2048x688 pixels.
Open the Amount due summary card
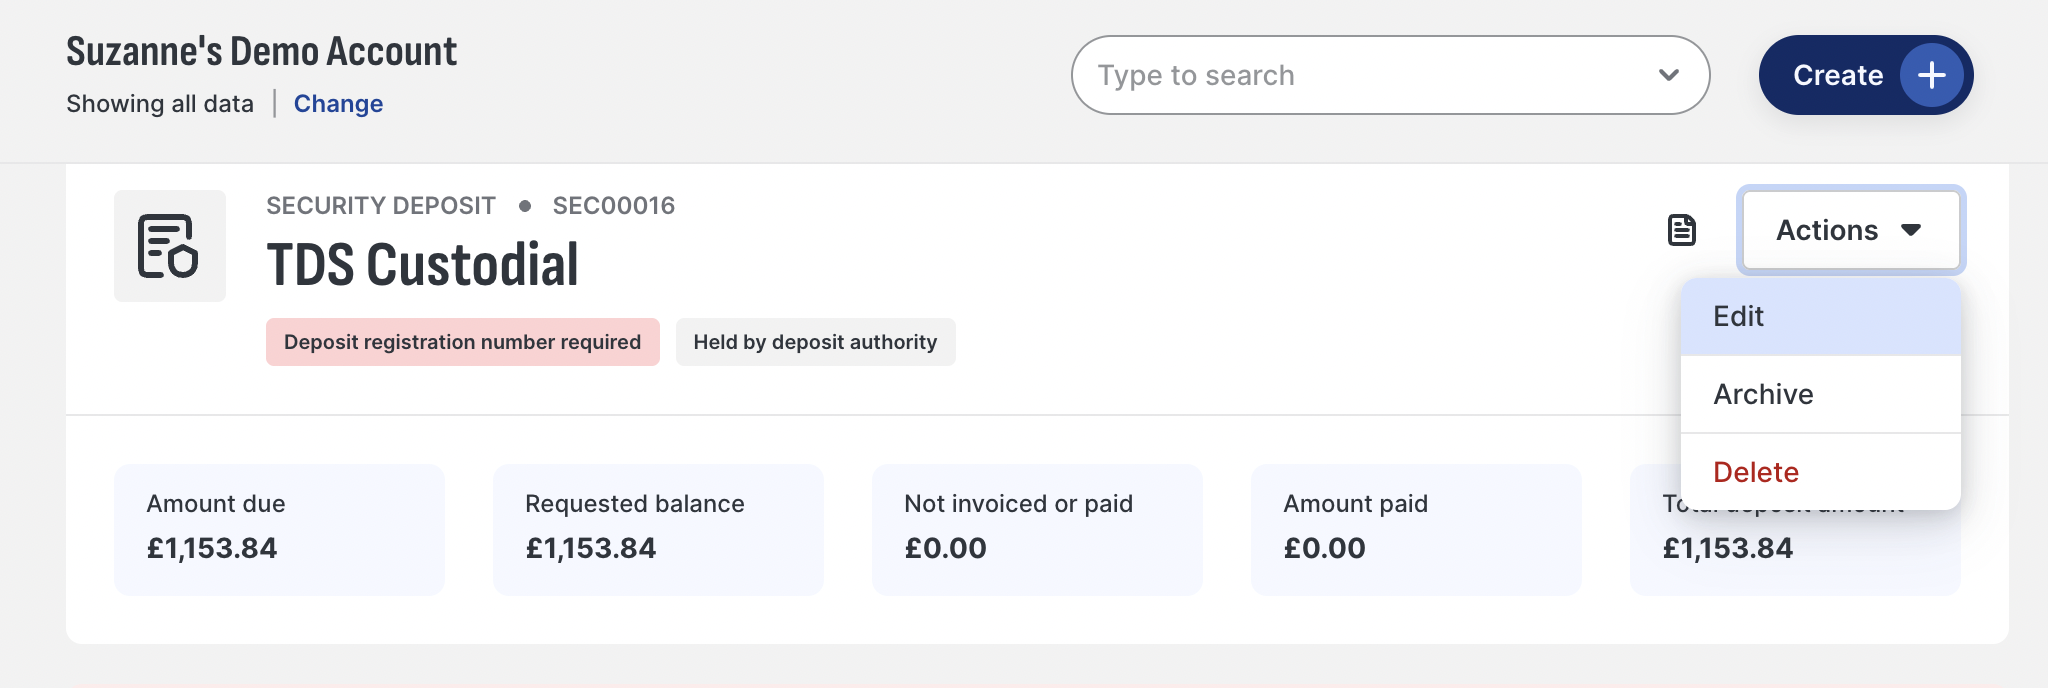[279, 530]
